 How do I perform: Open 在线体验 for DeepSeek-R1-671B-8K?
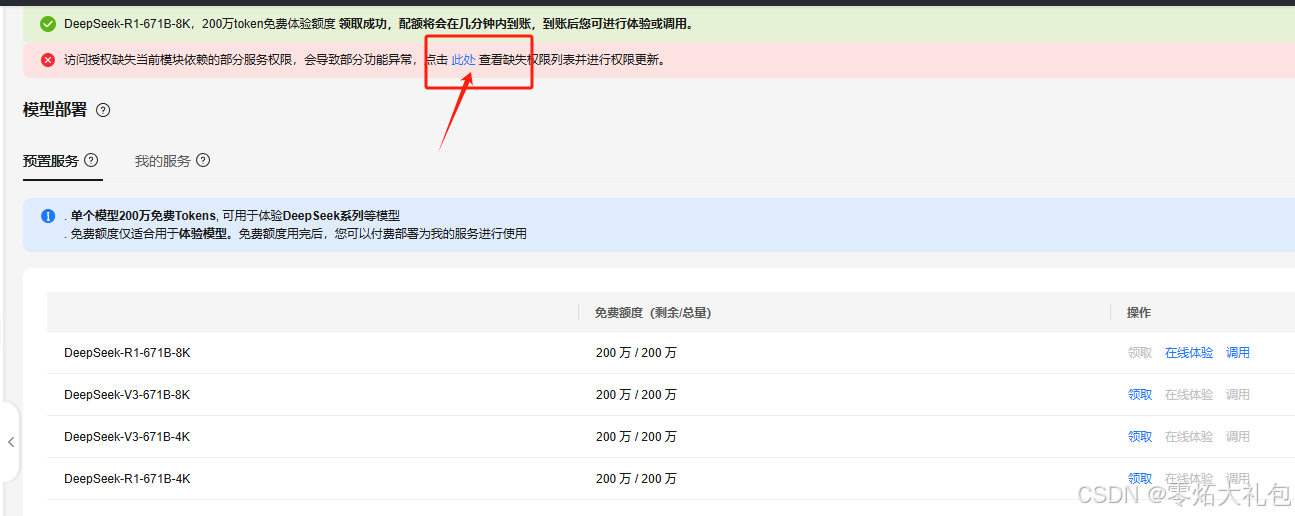click(x=1189, y=353)
